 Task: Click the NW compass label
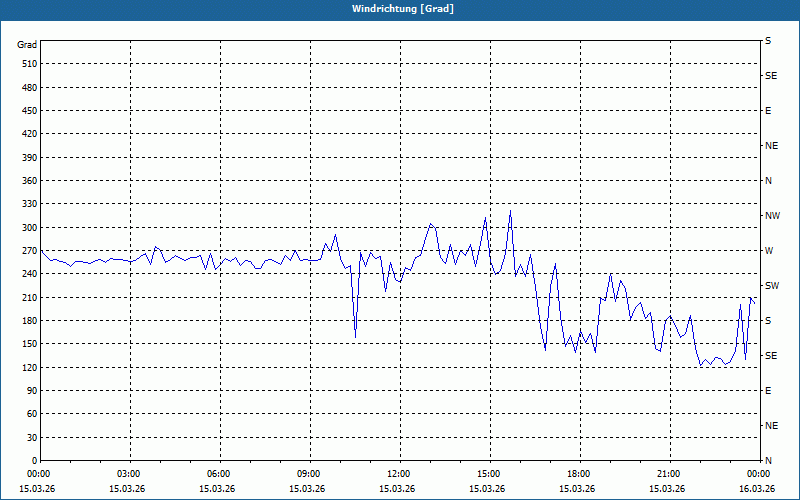tap(772, 216)
